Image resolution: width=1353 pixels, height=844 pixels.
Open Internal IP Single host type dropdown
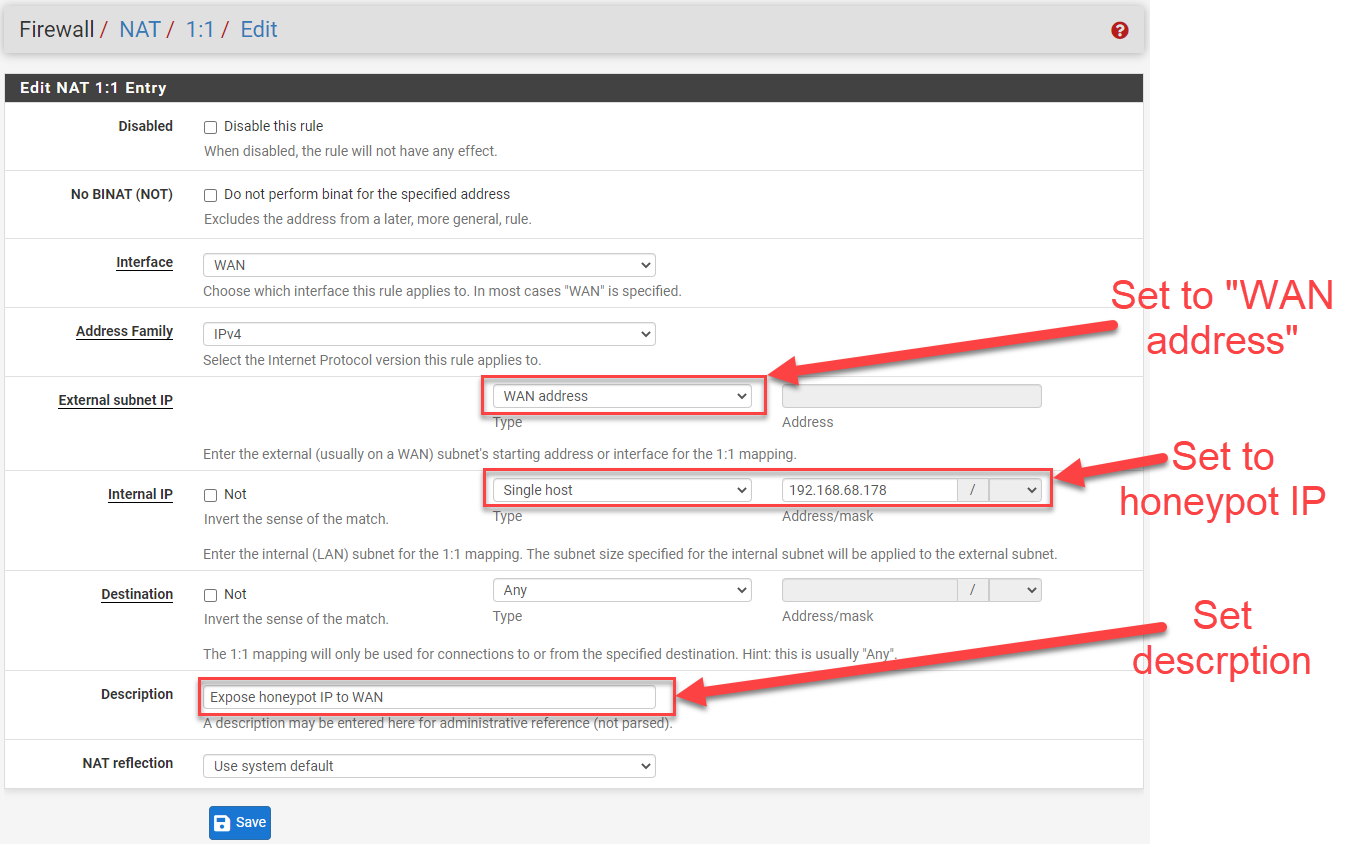click(622, 490)
